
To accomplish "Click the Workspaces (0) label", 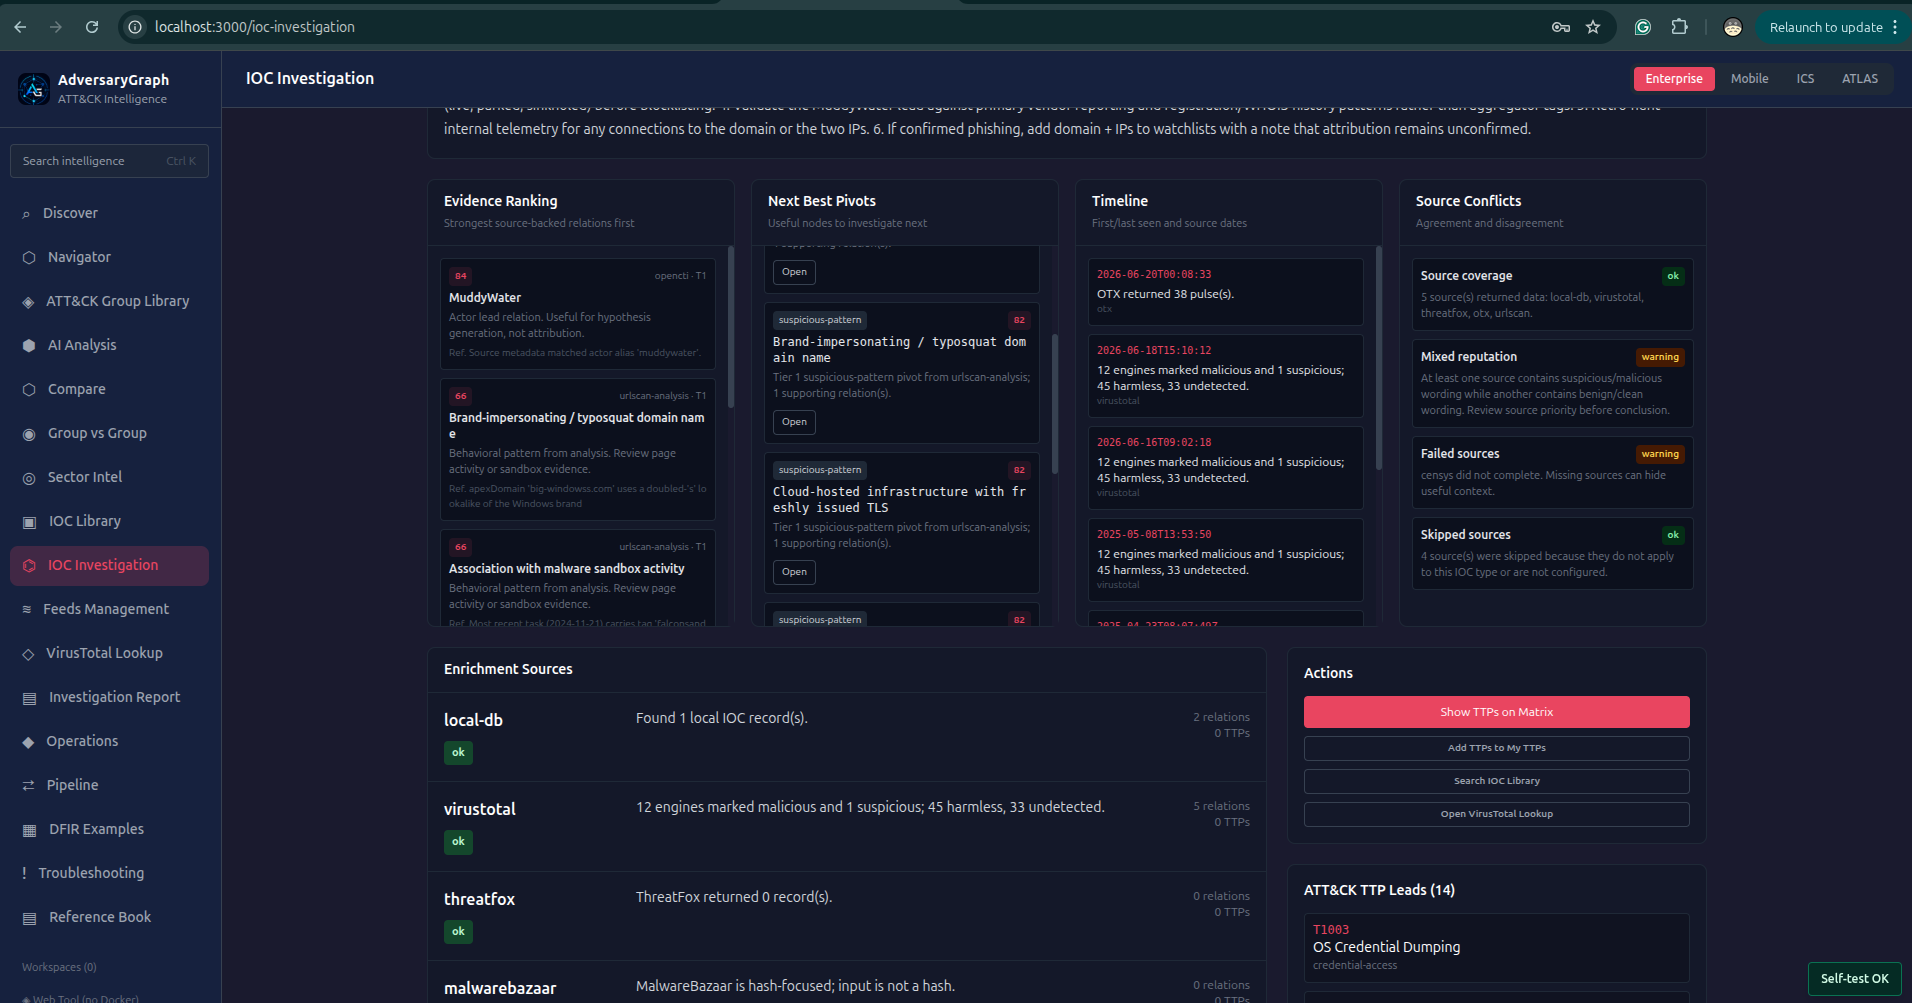I will (59, 967).
